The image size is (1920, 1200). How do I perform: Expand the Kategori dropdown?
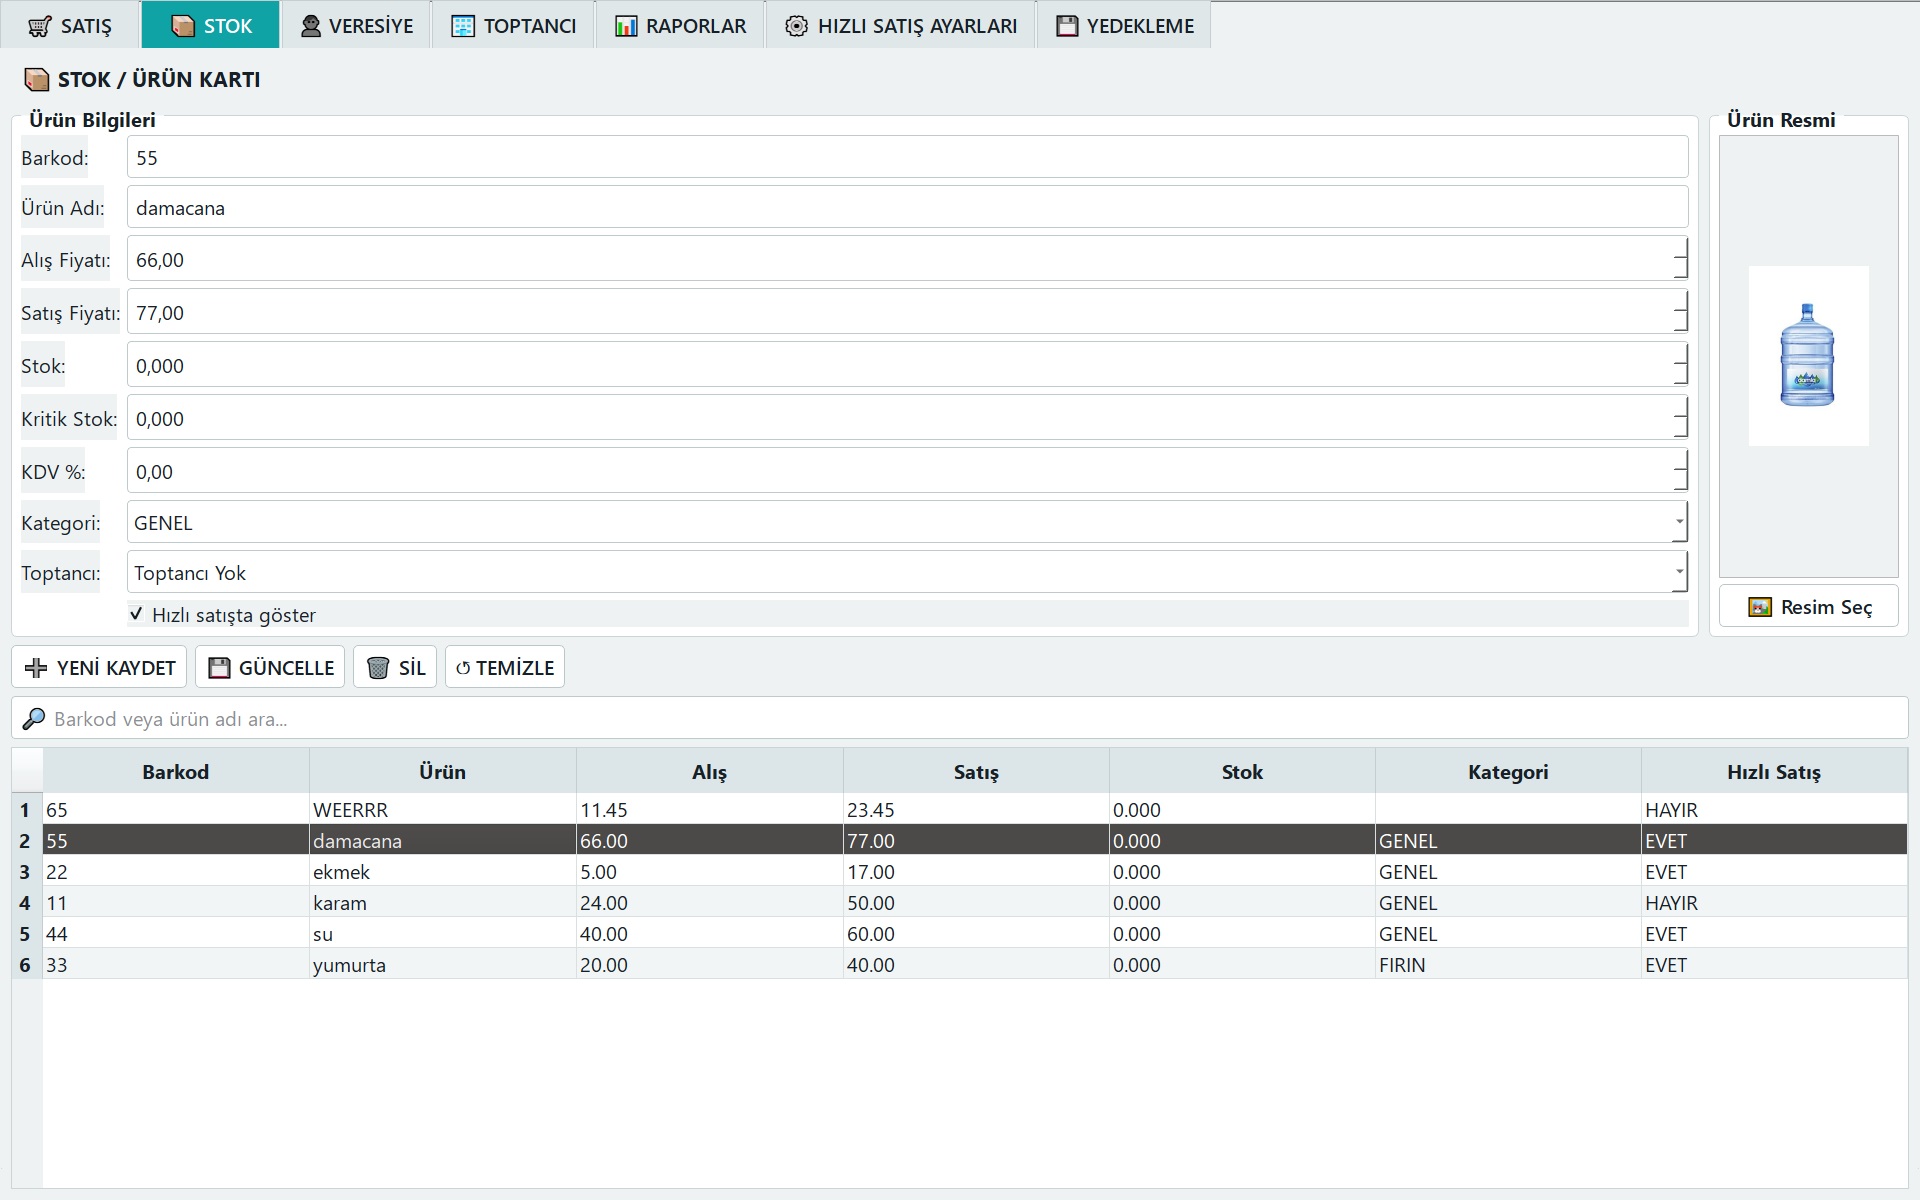coord(1680,522)
